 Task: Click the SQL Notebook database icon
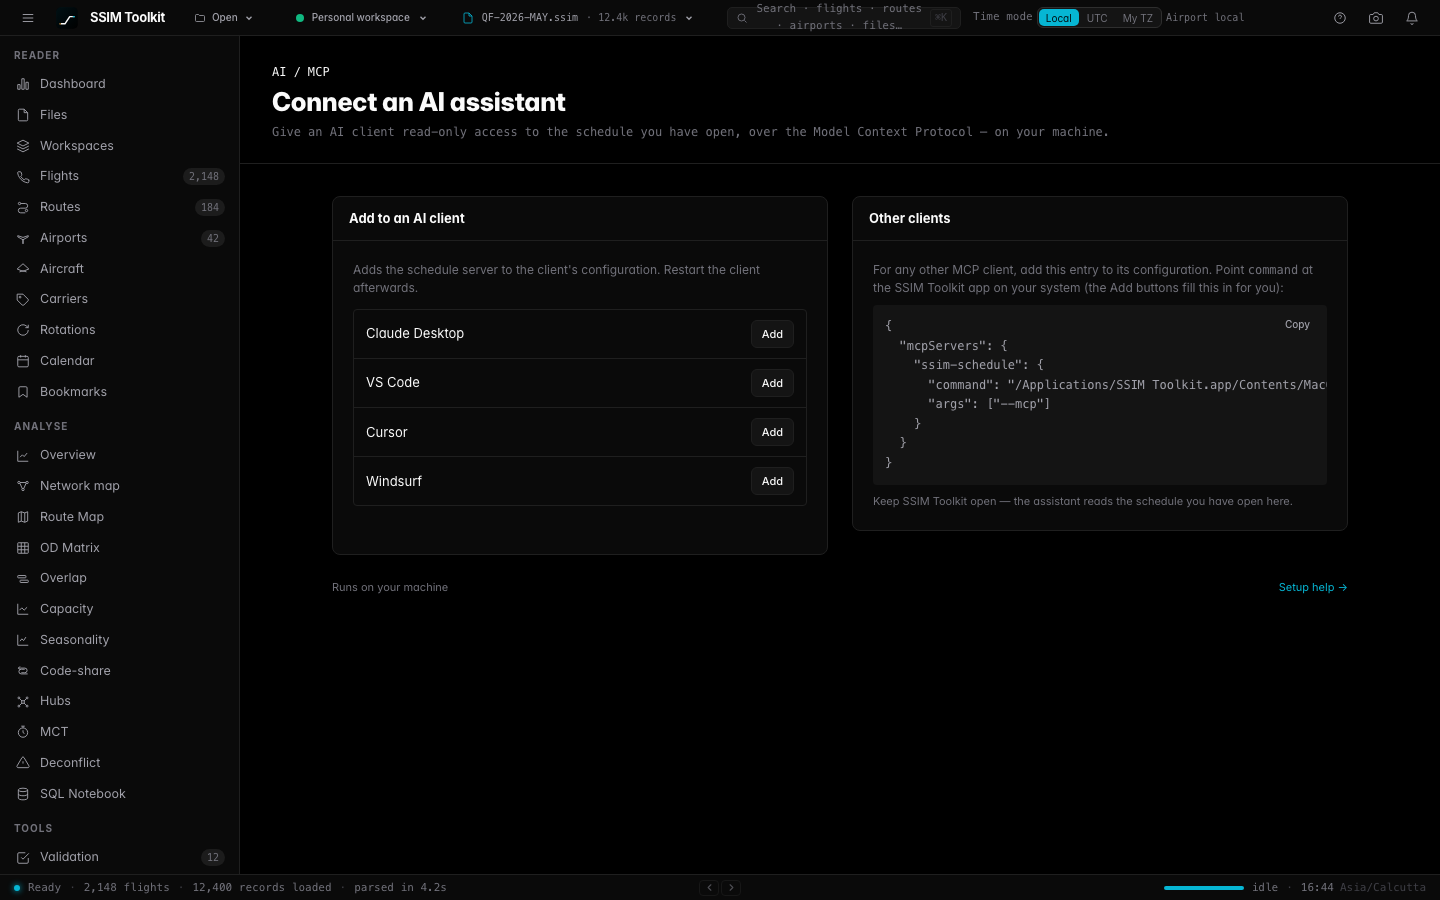coord(23,794)
